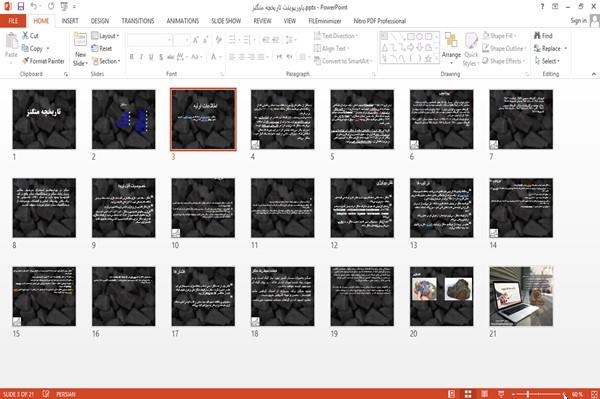Insert a New Slide

pyautogui.click(x=80, y=50)
